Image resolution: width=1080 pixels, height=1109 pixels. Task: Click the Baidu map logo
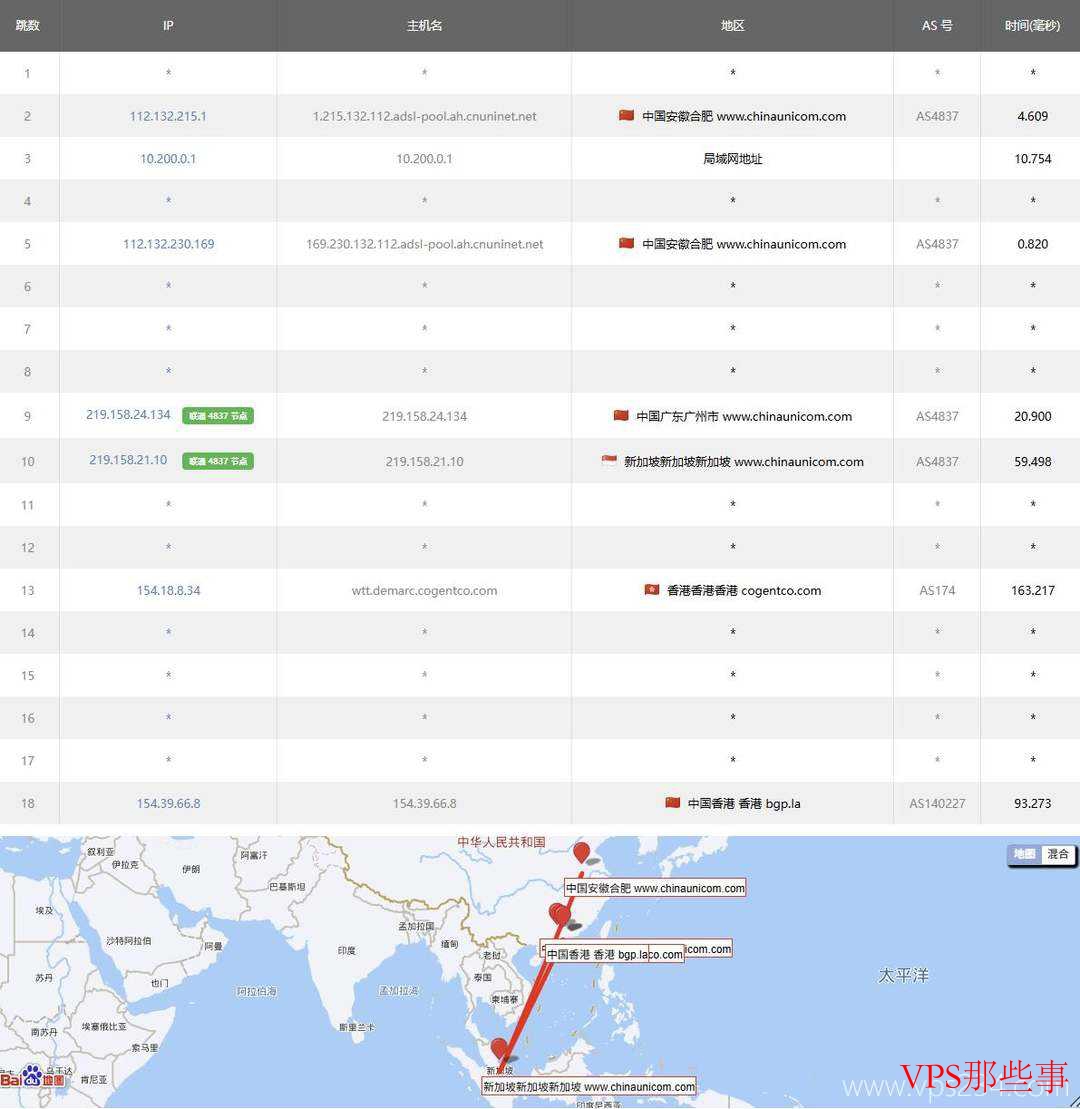[33, 1076]
